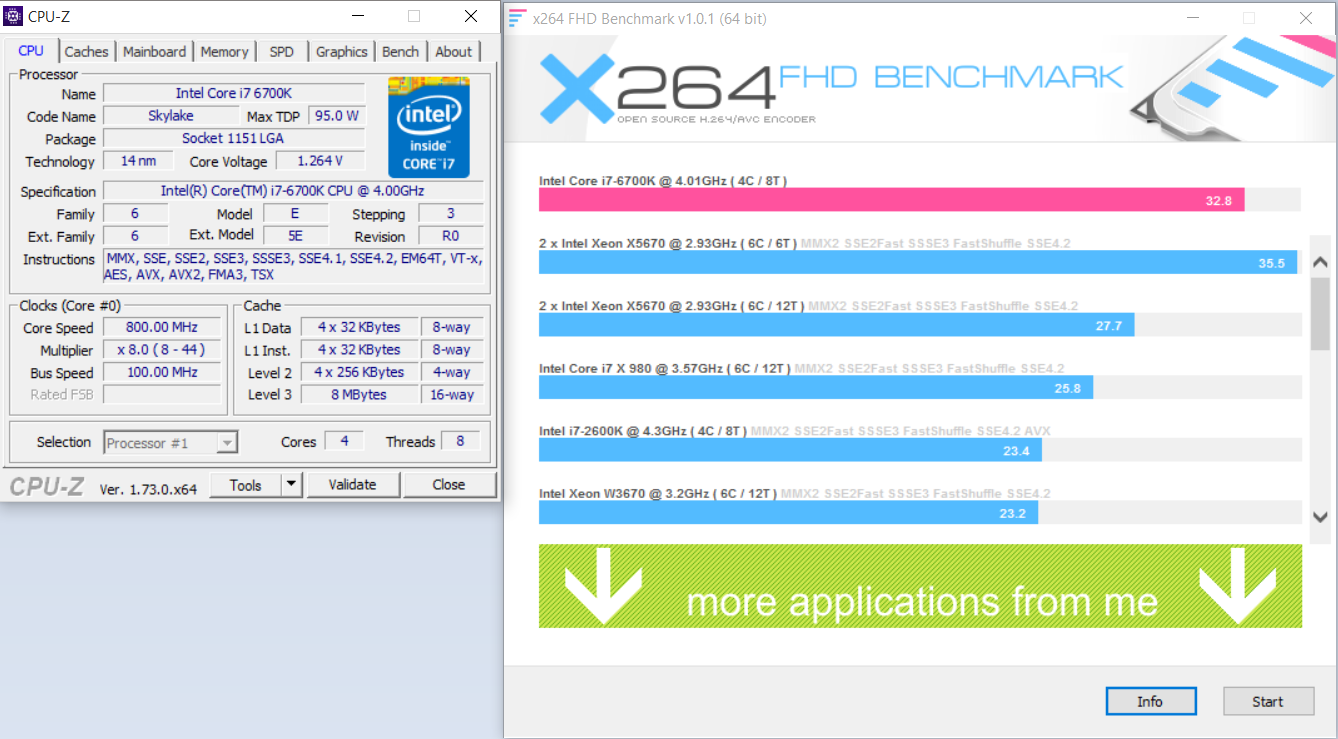Click the Core Voltage value '1.264 V'
The height and width of the screenshot is (739, 1338).
pos(320,161)
